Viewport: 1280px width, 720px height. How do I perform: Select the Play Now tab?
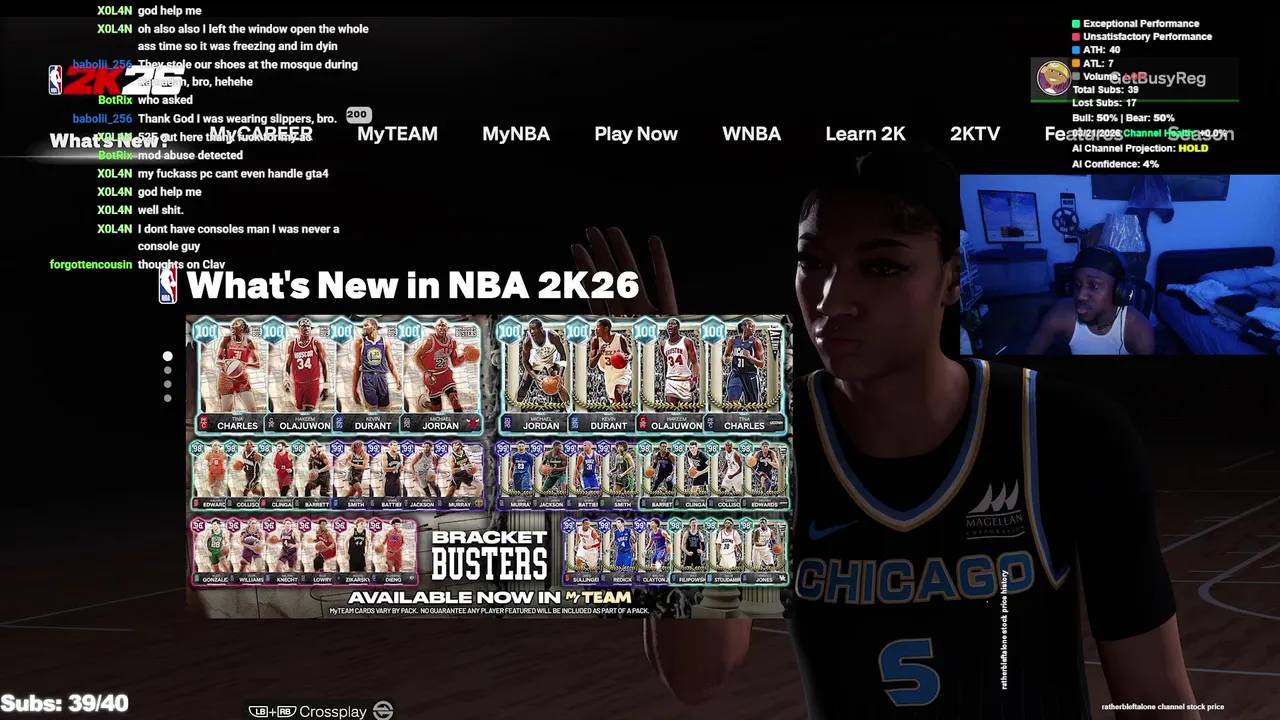636,134
